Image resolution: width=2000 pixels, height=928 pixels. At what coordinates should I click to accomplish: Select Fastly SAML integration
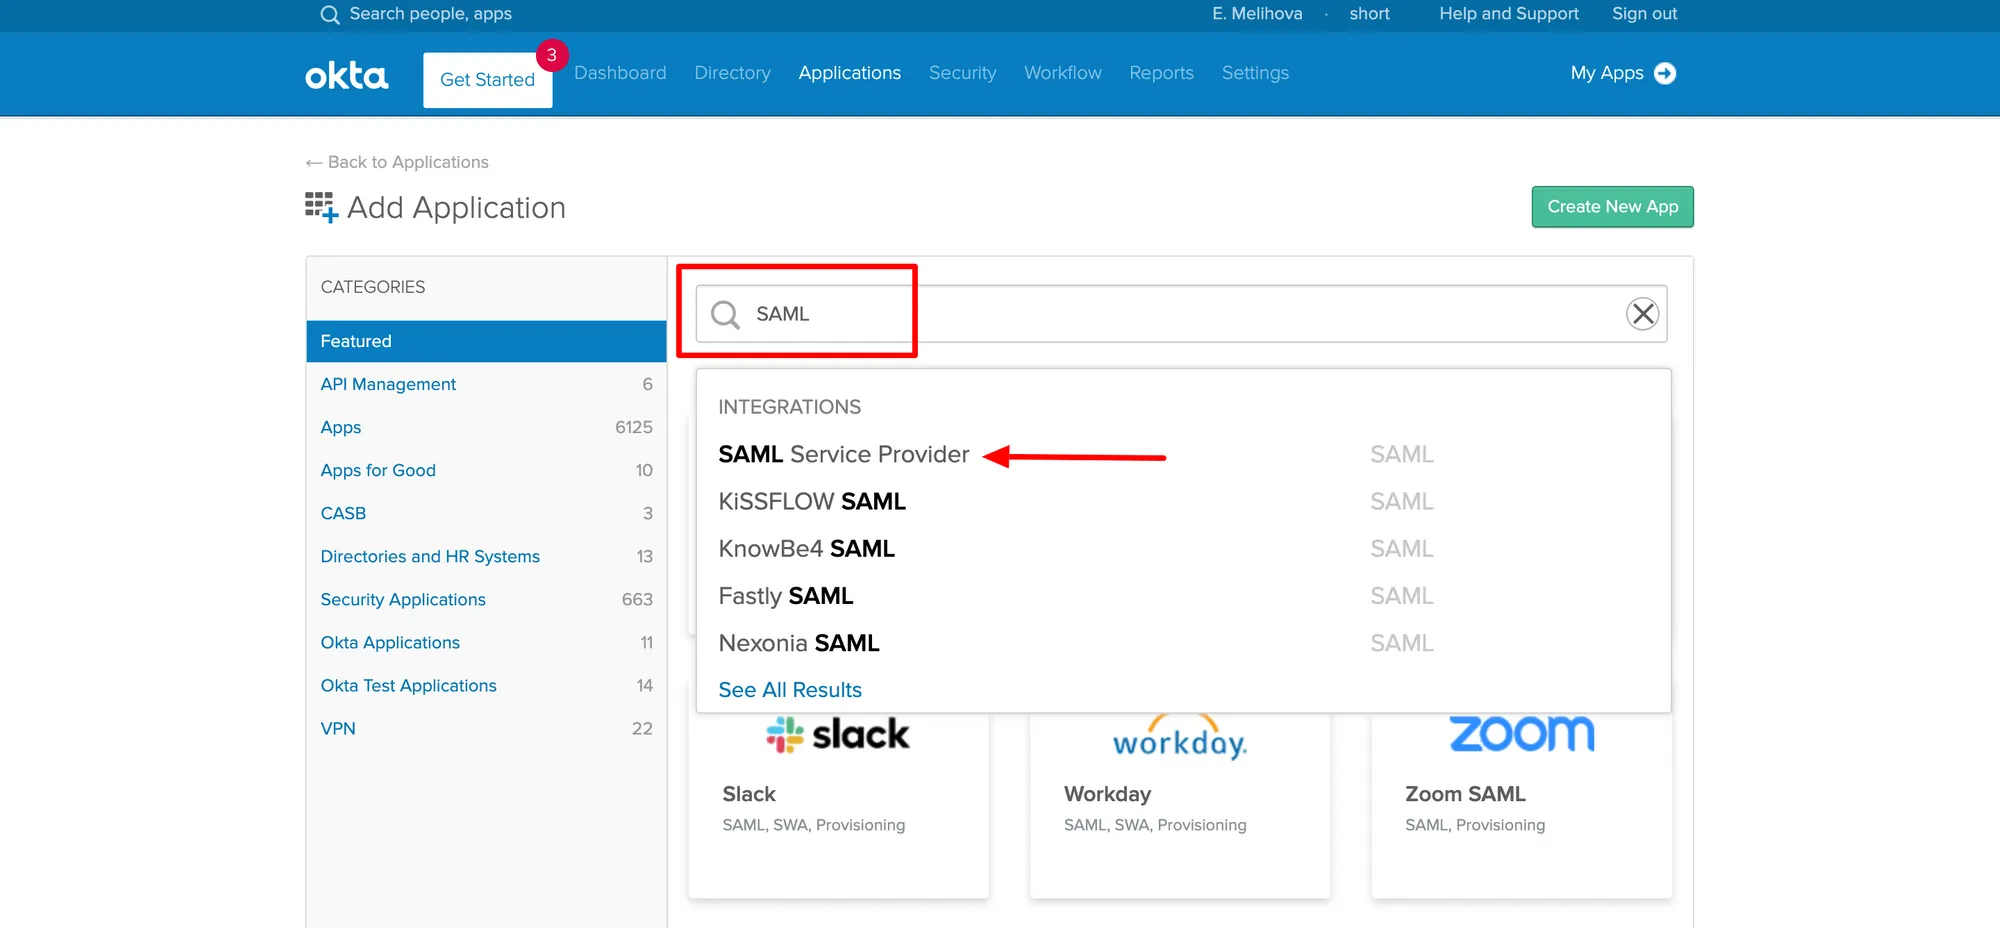786,596
